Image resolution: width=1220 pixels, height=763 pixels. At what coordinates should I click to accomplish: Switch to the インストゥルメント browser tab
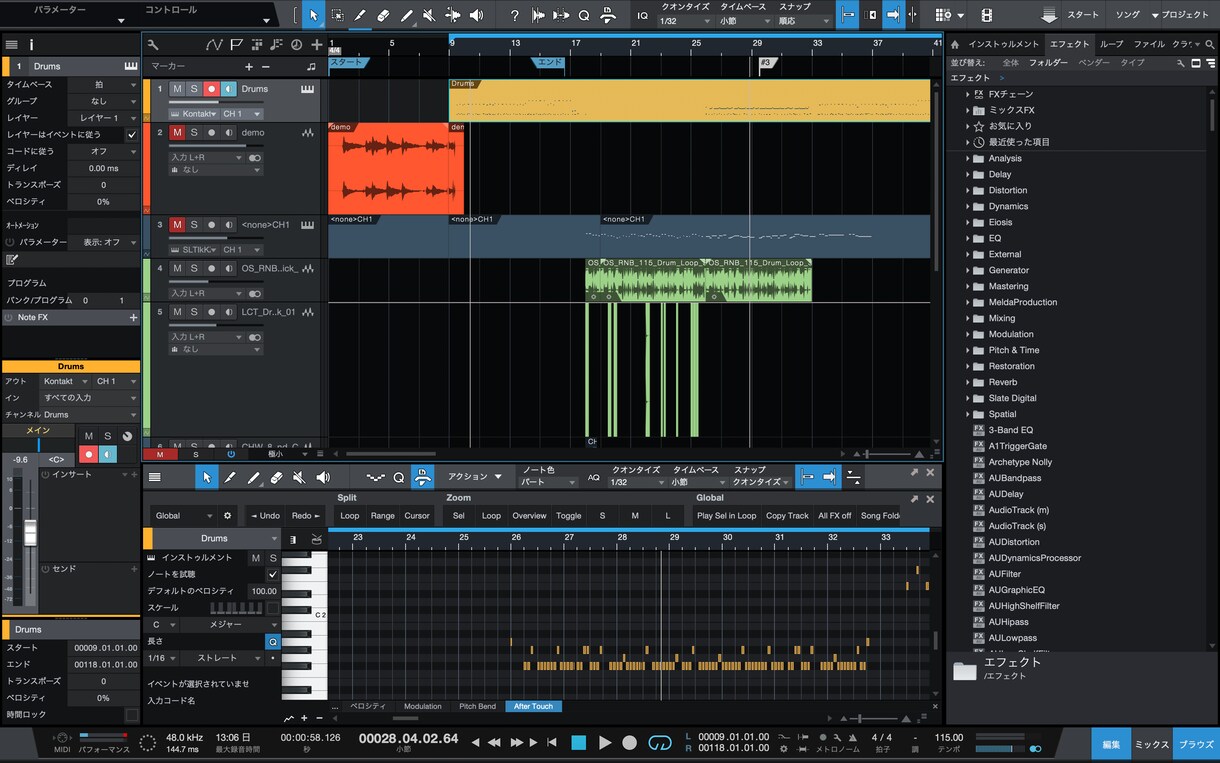(1004, 44)
